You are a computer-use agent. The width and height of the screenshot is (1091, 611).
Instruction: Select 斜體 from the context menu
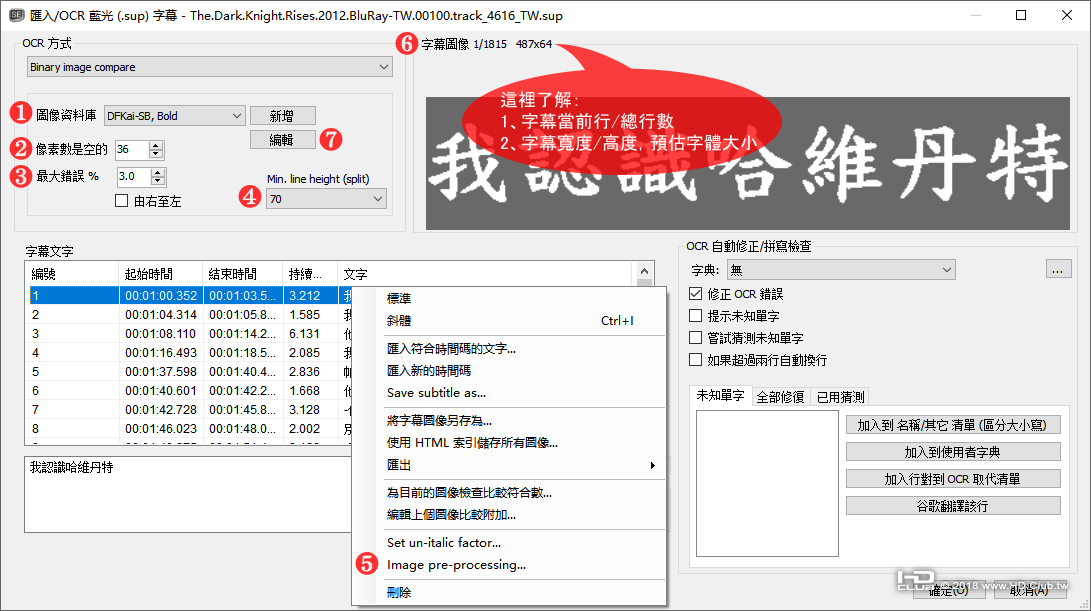[x=400, y=319]
